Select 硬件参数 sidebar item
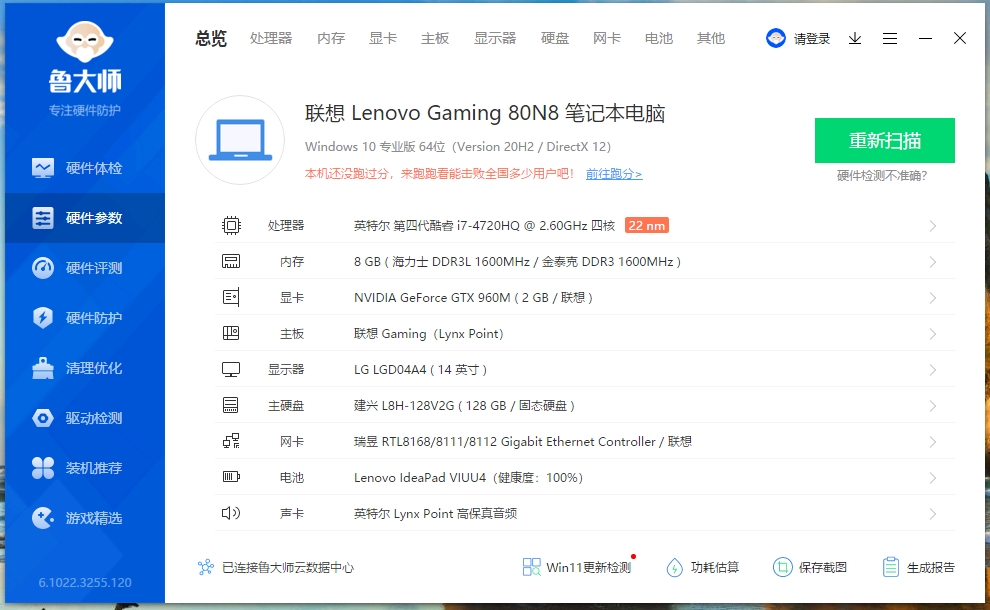Image resolution: width=990 pixels, height=610 pixels. 85,218
